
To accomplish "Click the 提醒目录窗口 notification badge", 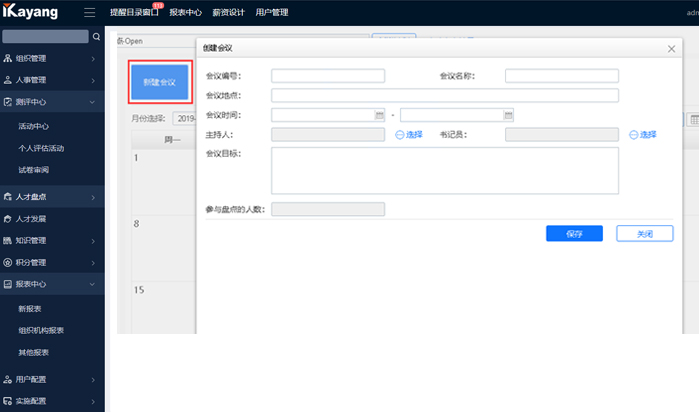I will (x=157, y=6).
